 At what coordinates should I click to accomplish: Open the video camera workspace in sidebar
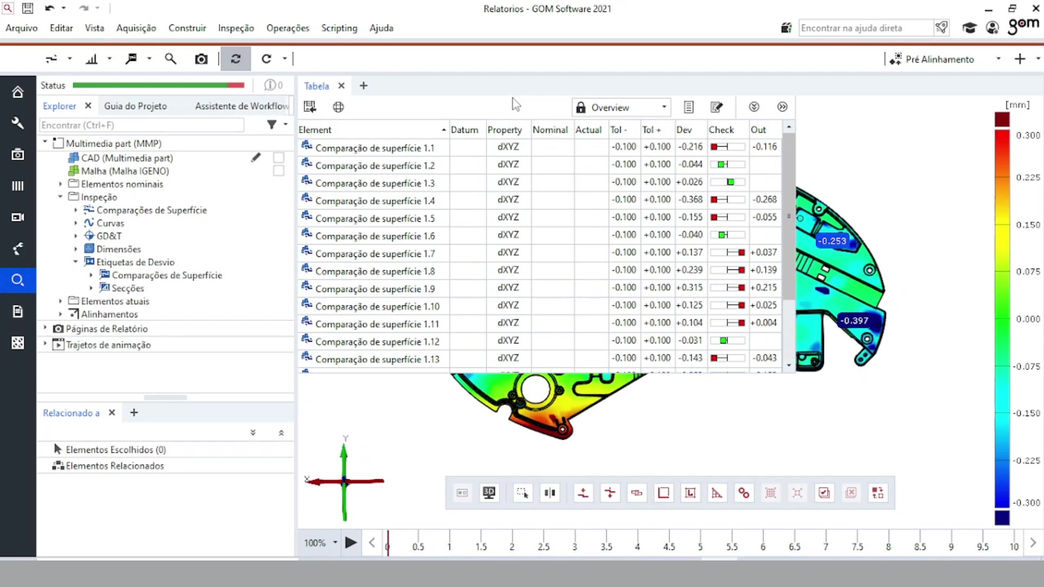pyautogui.click(x=18, y=217)
